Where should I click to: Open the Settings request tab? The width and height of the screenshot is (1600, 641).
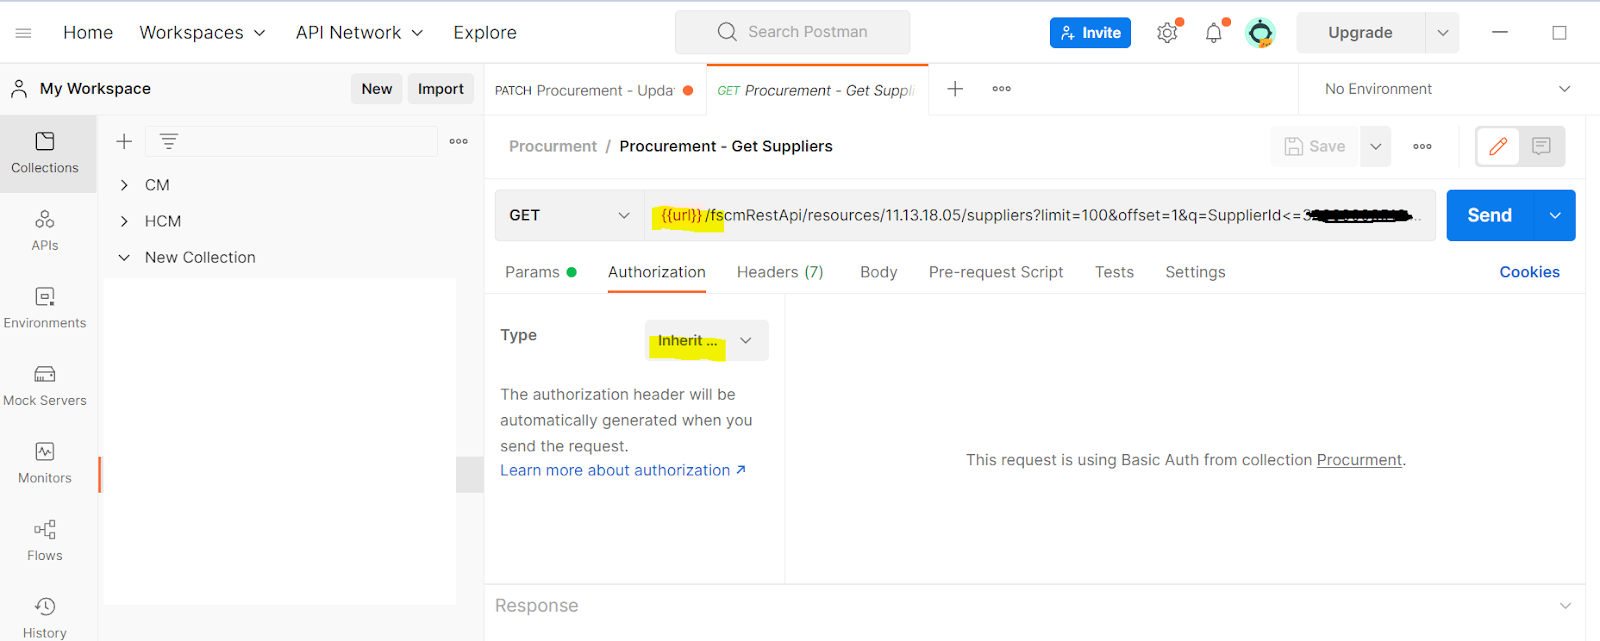(1195, 272)
